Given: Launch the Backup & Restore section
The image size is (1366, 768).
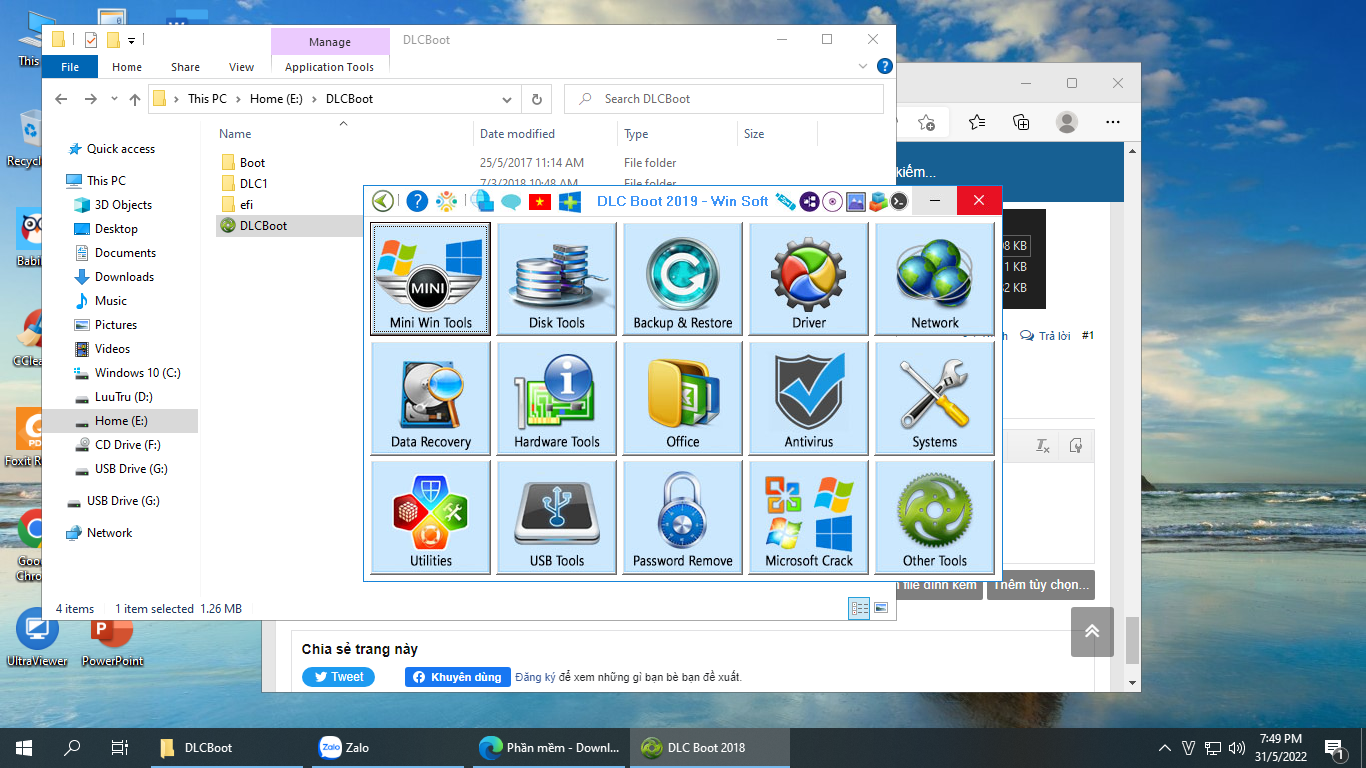Looking at the screenshot, I should (683, 279).
